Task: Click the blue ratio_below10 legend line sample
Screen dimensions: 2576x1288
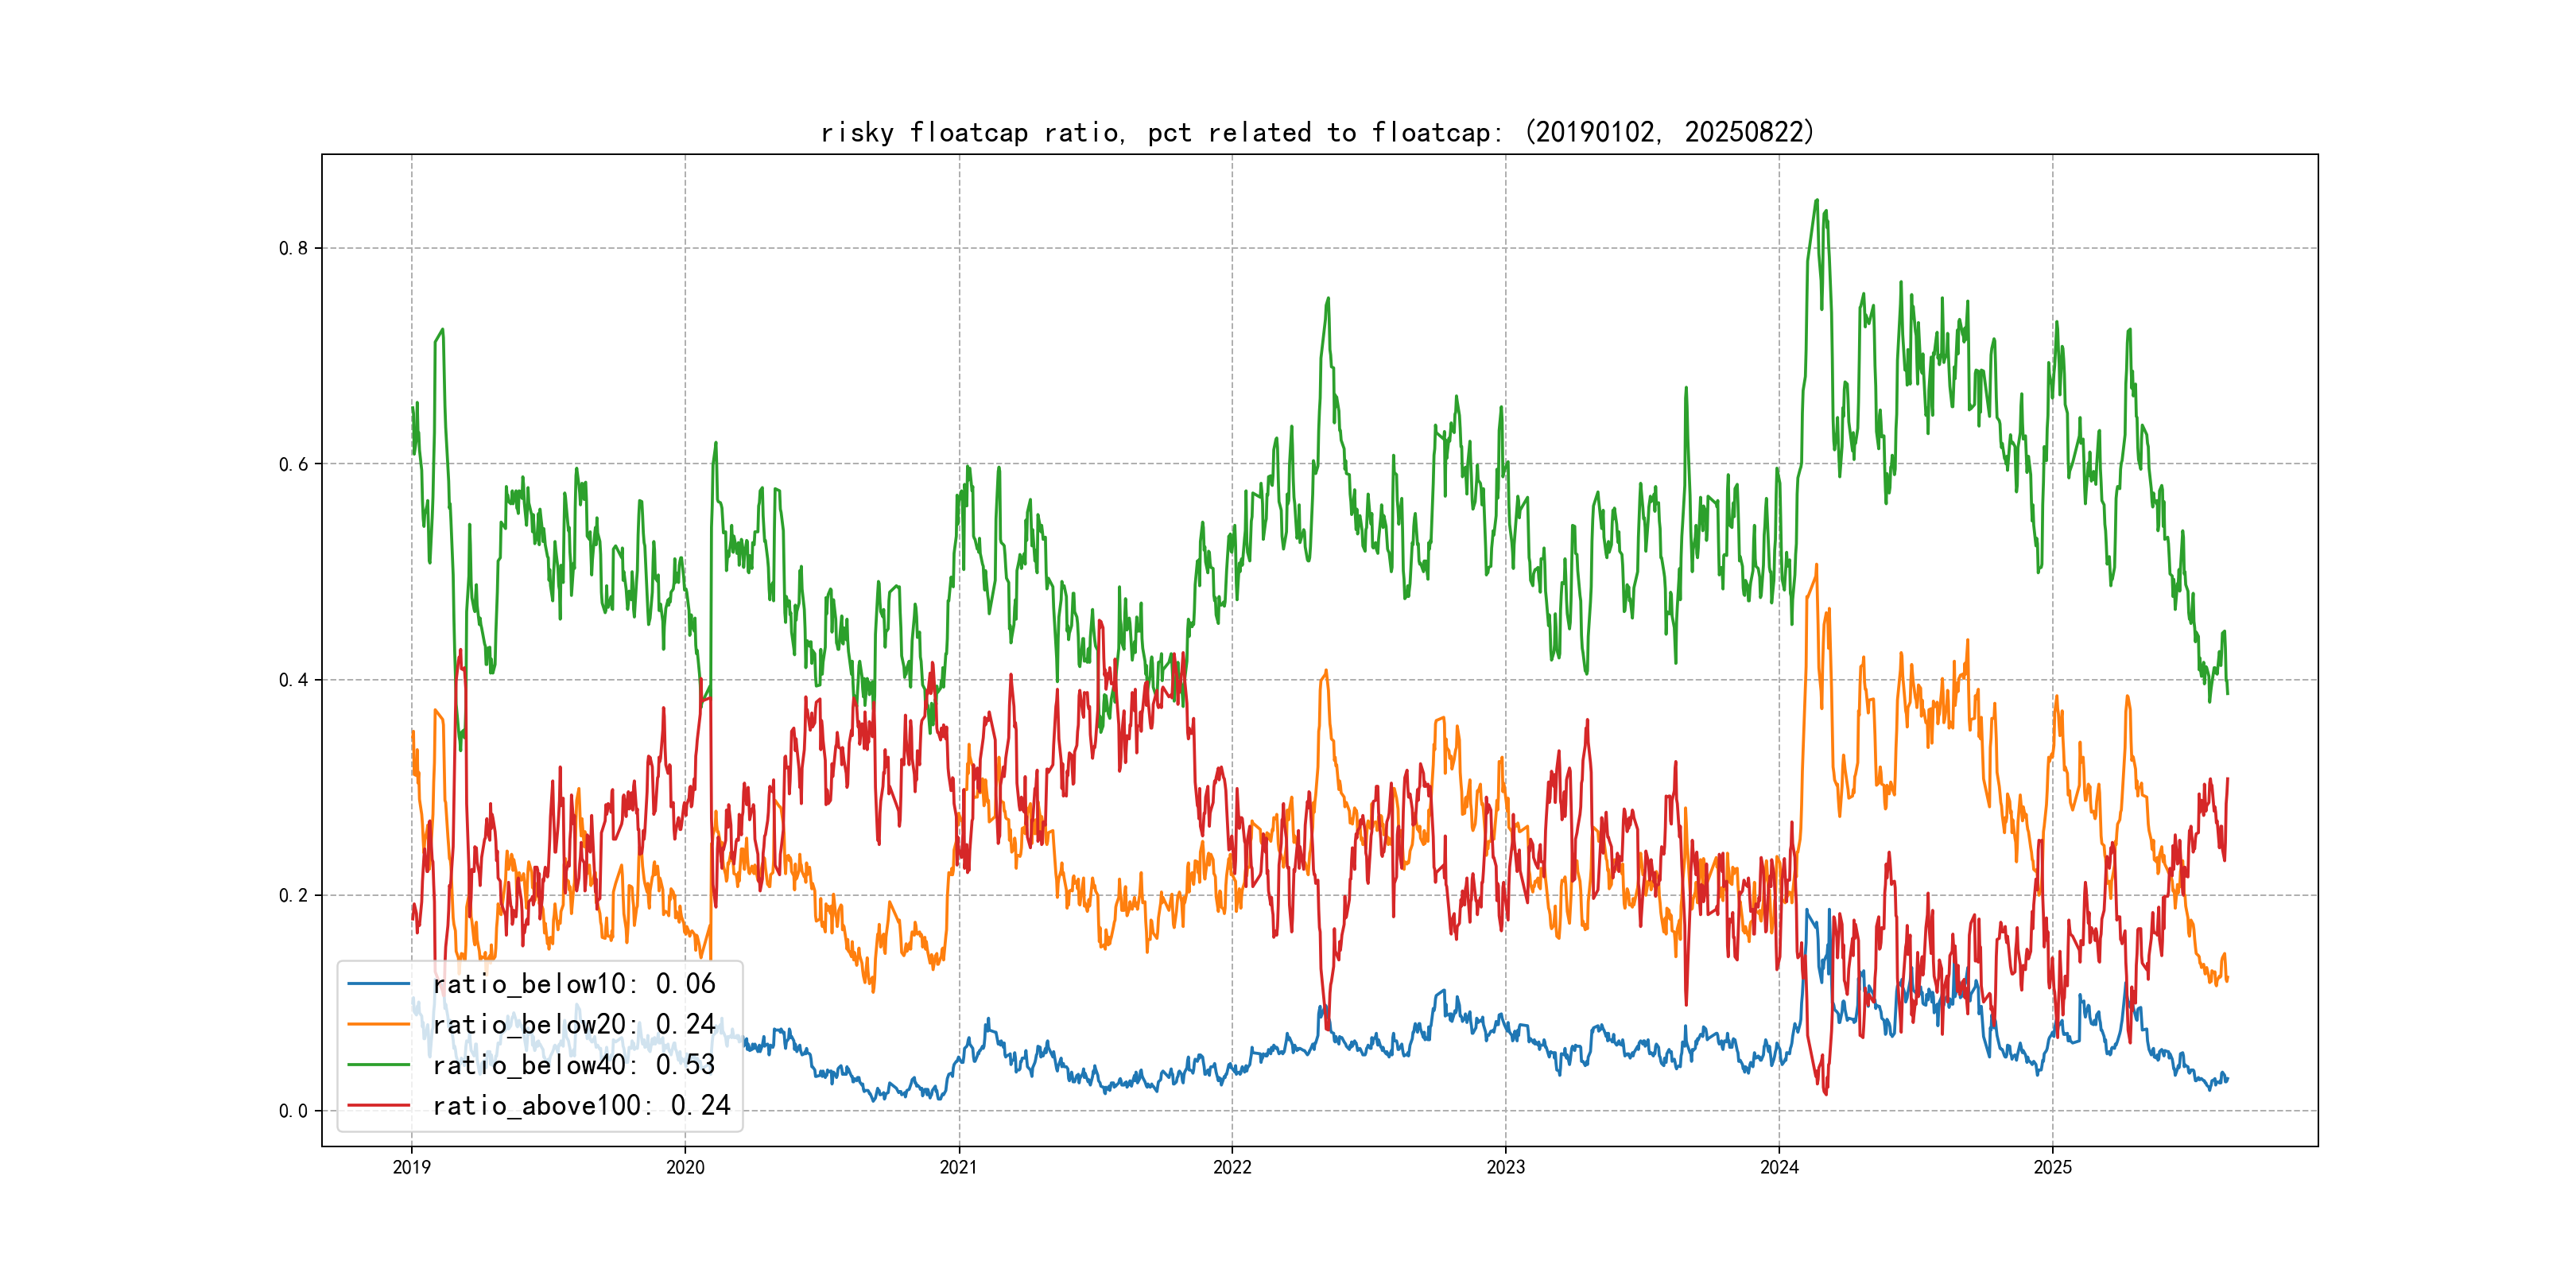Action: click(378, 984)
